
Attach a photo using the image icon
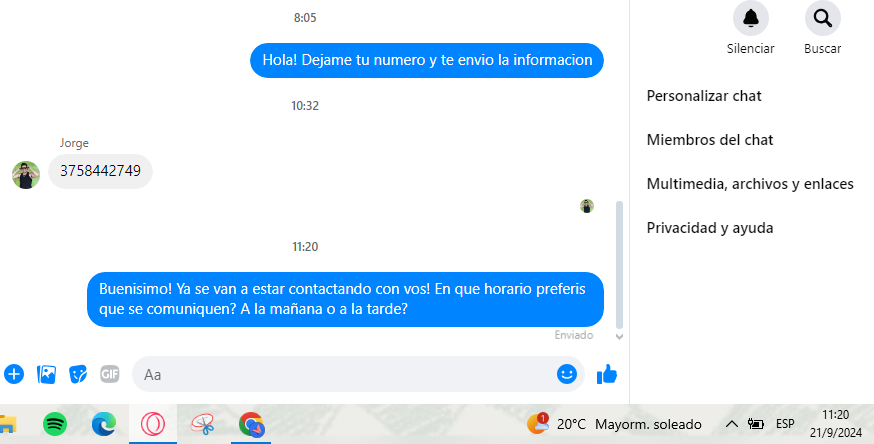(46, 374)
